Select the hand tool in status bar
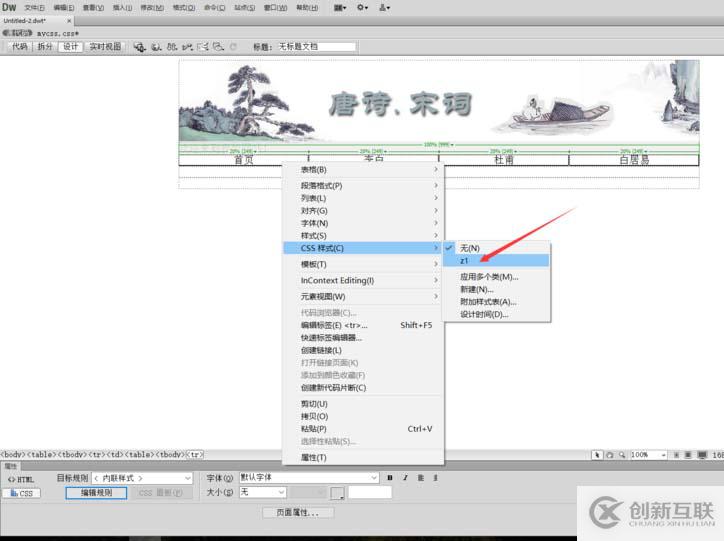The image size is (724, 541). pyautogui.click(x=609, y=455)
